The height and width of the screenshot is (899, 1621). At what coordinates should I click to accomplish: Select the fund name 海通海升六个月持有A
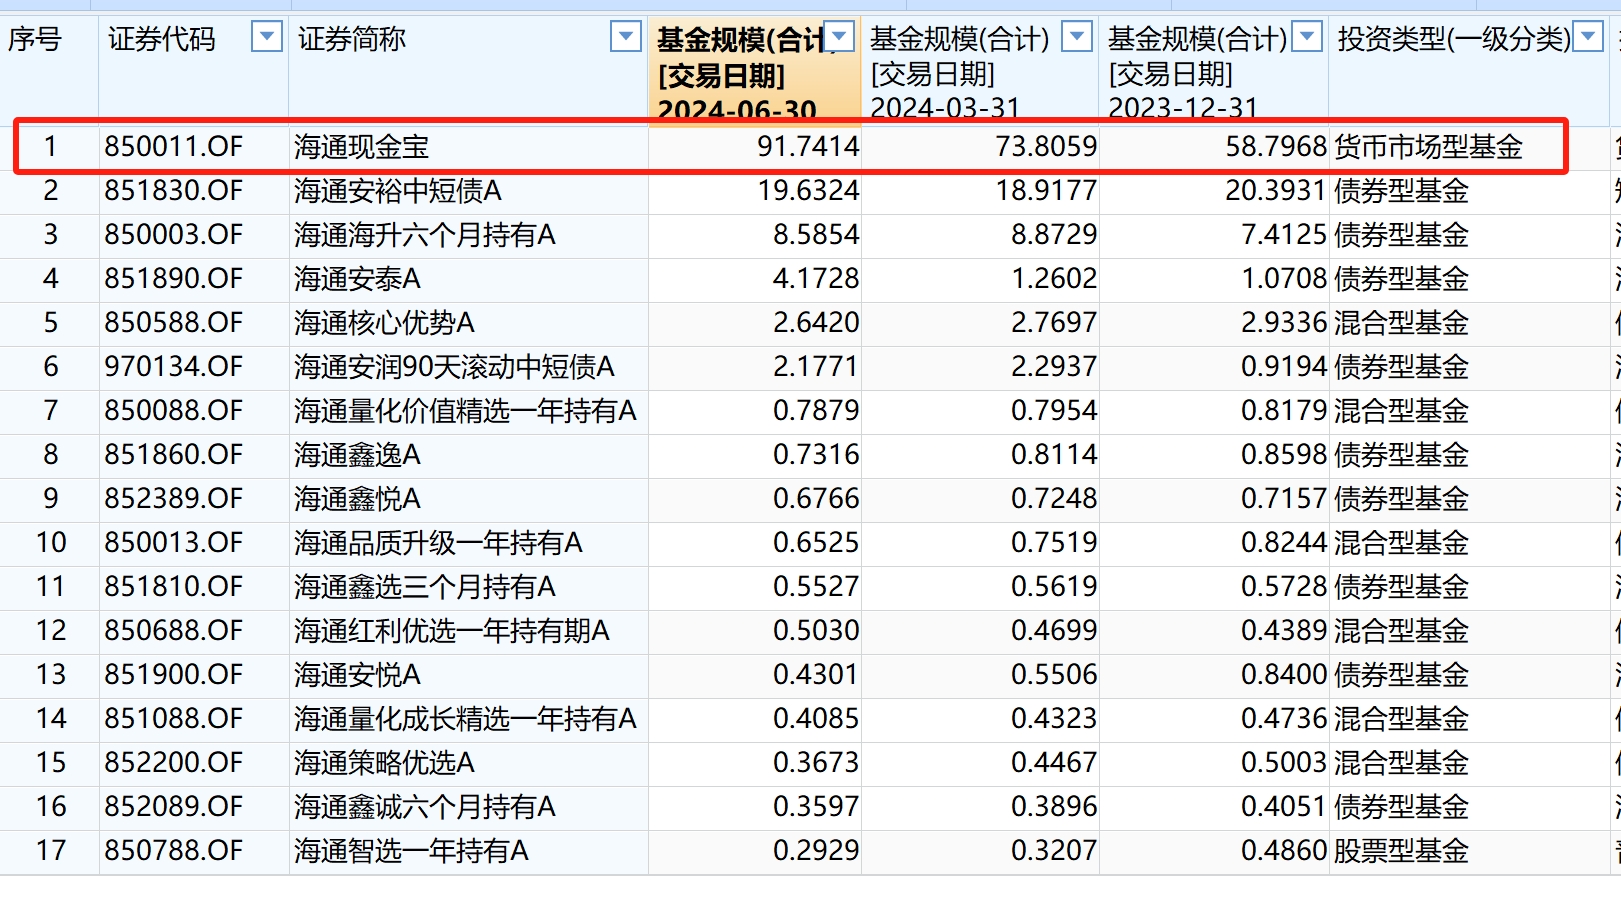pos(425,235)
